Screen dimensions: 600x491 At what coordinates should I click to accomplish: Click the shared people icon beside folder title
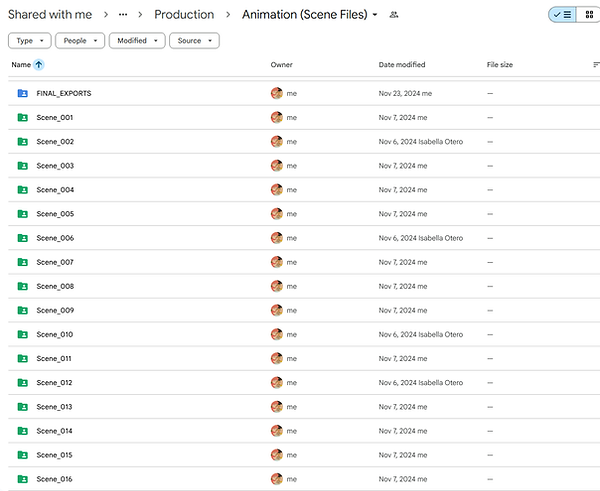click(394, 15)
